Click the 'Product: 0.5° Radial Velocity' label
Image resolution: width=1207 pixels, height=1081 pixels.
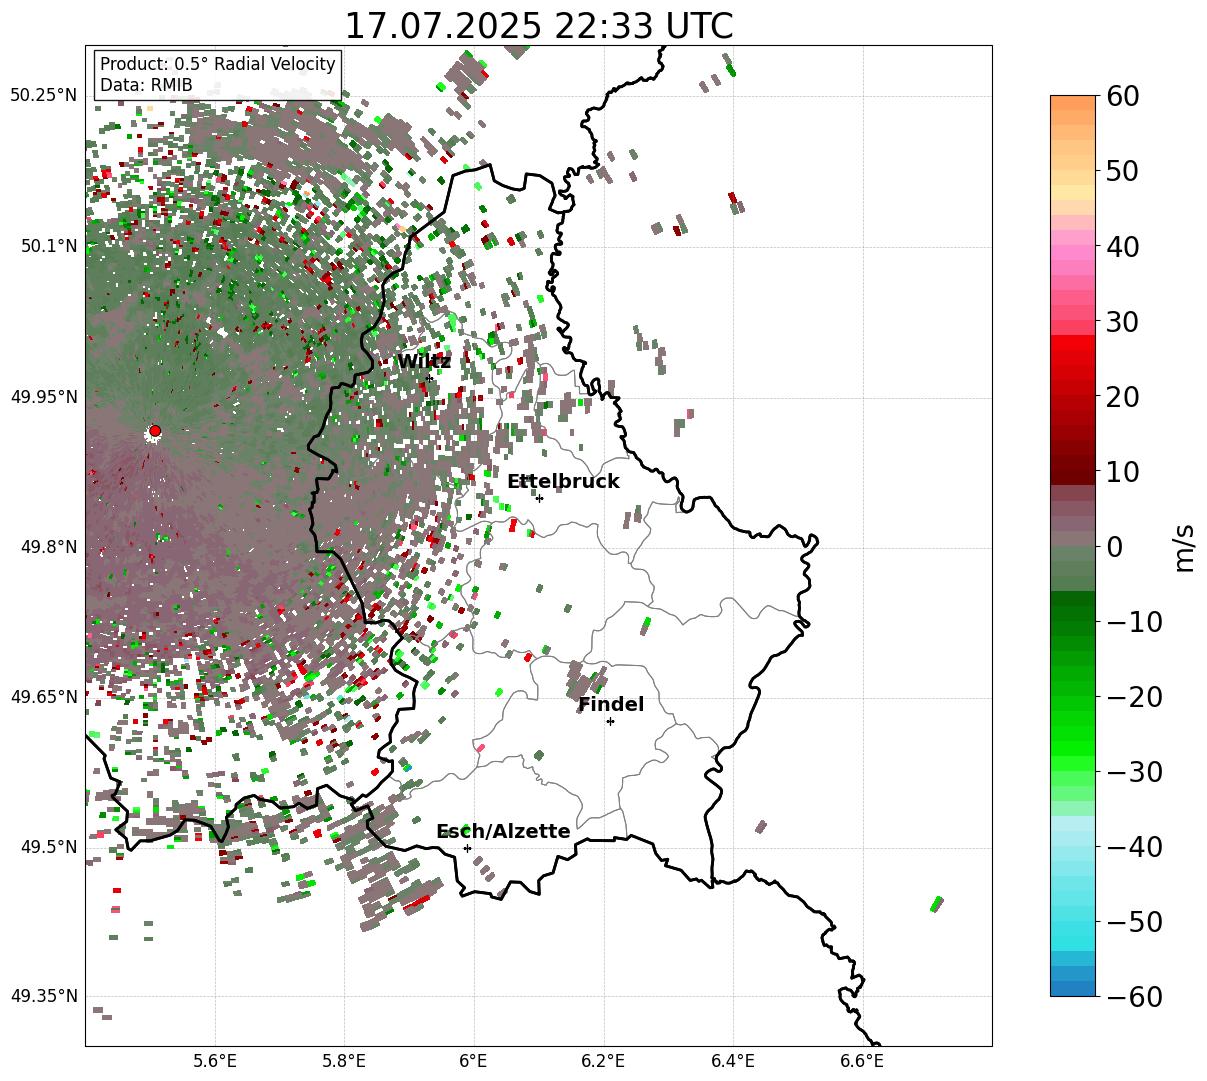[x=218, y=64]
